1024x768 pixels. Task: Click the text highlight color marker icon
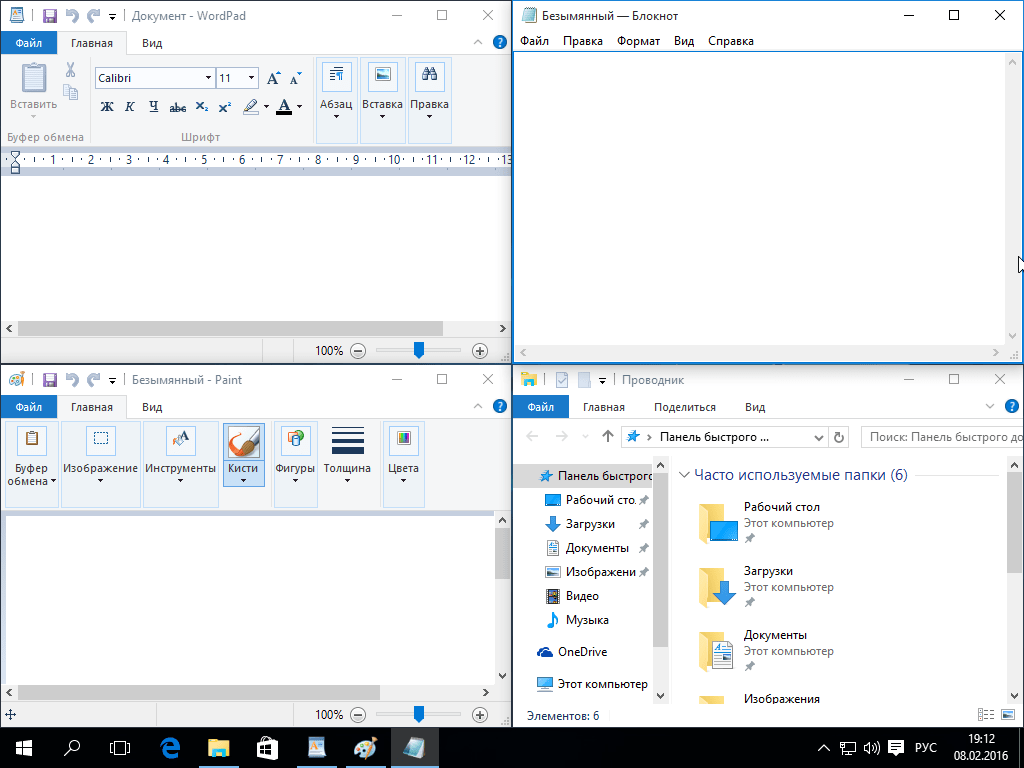point(250,106)
